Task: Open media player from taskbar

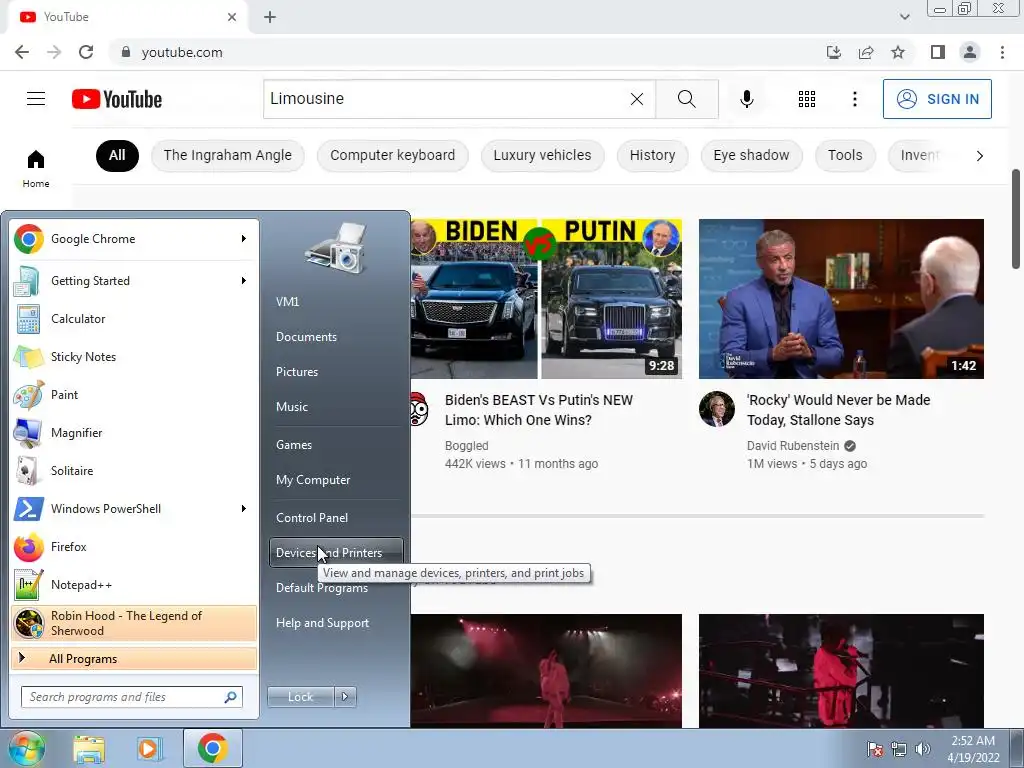Action: [150, 748]
